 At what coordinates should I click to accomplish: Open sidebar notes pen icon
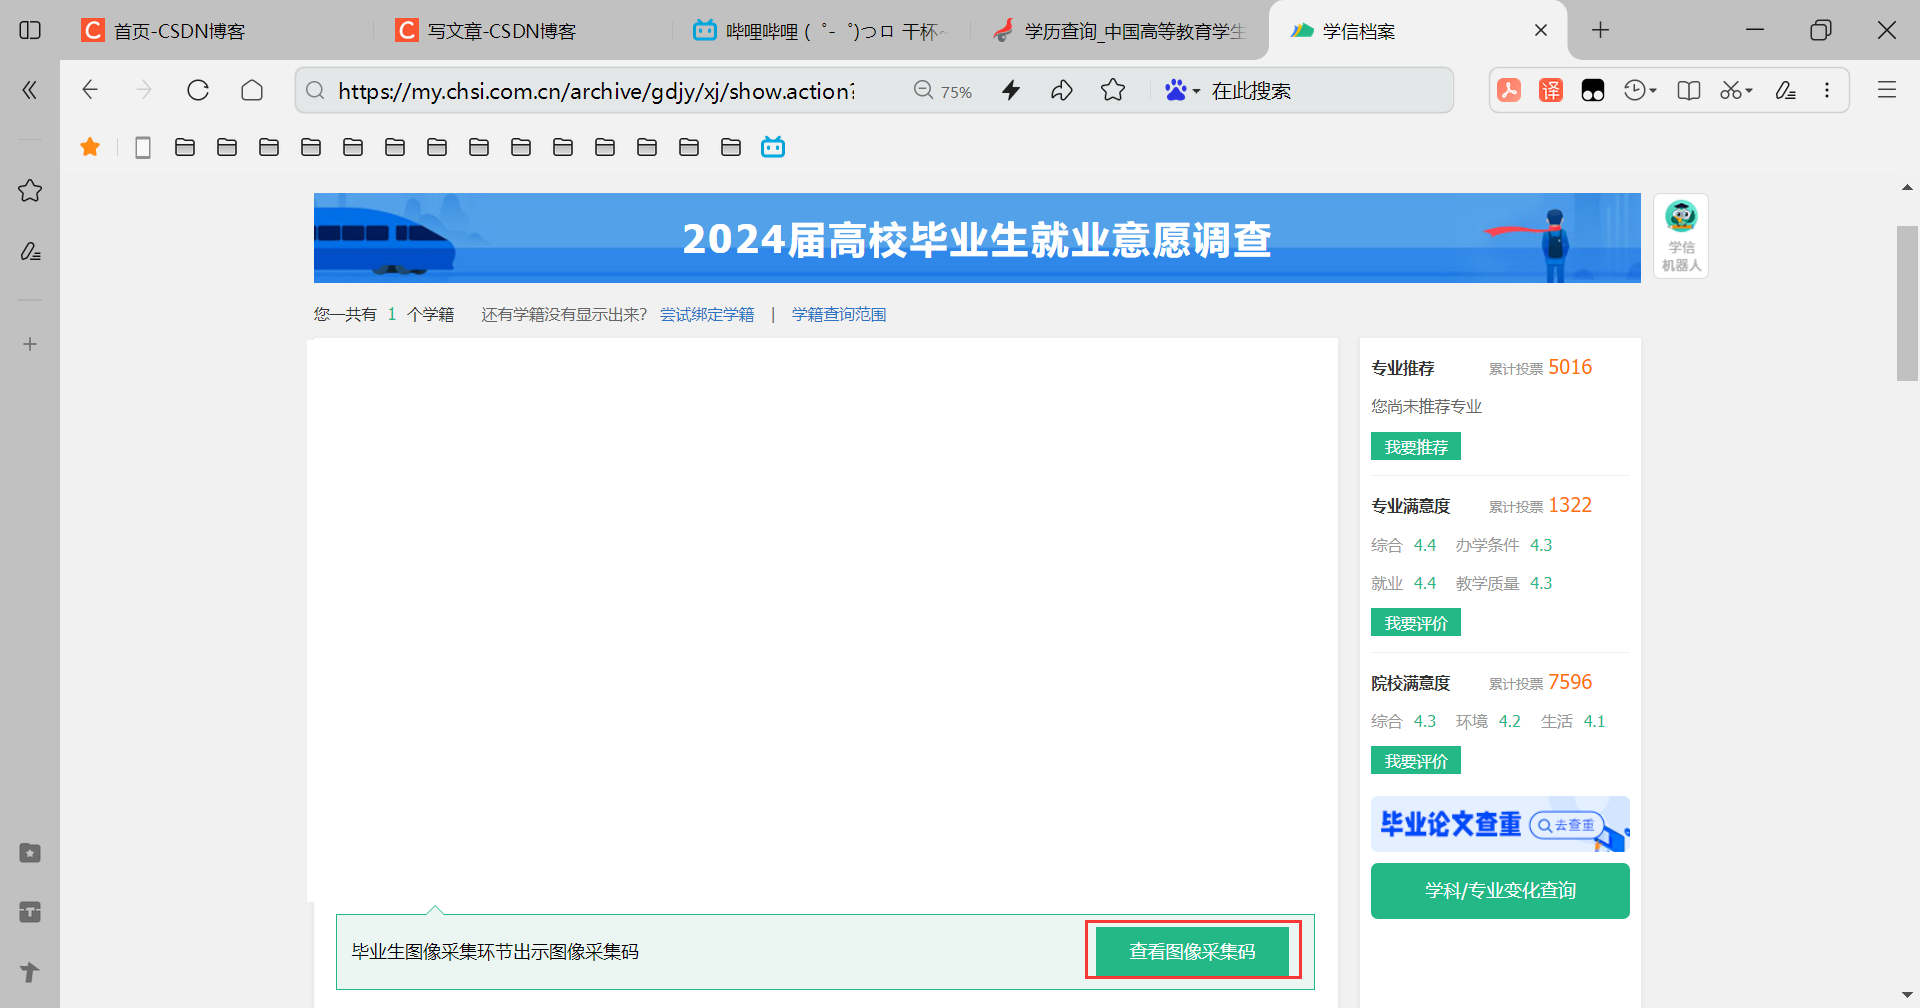(x=30, y=251)
